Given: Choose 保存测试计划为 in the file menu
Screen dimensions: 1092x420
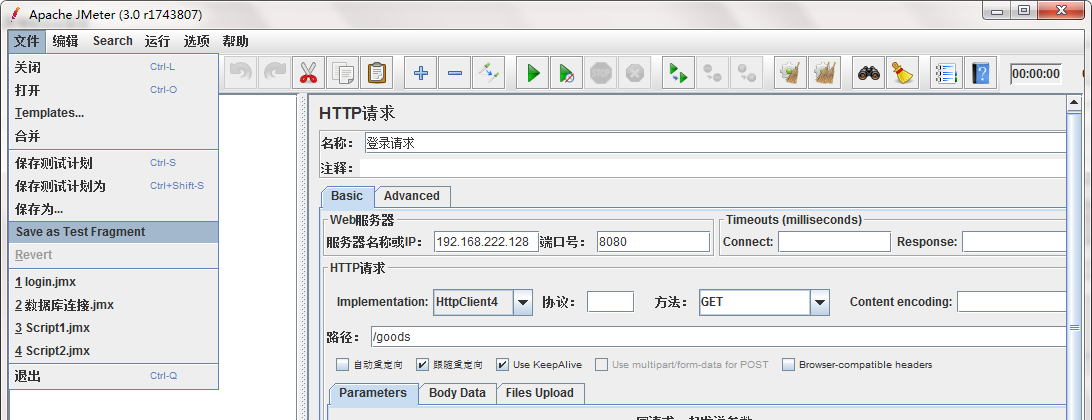Looking at the screenshot, I should [114, 186].
